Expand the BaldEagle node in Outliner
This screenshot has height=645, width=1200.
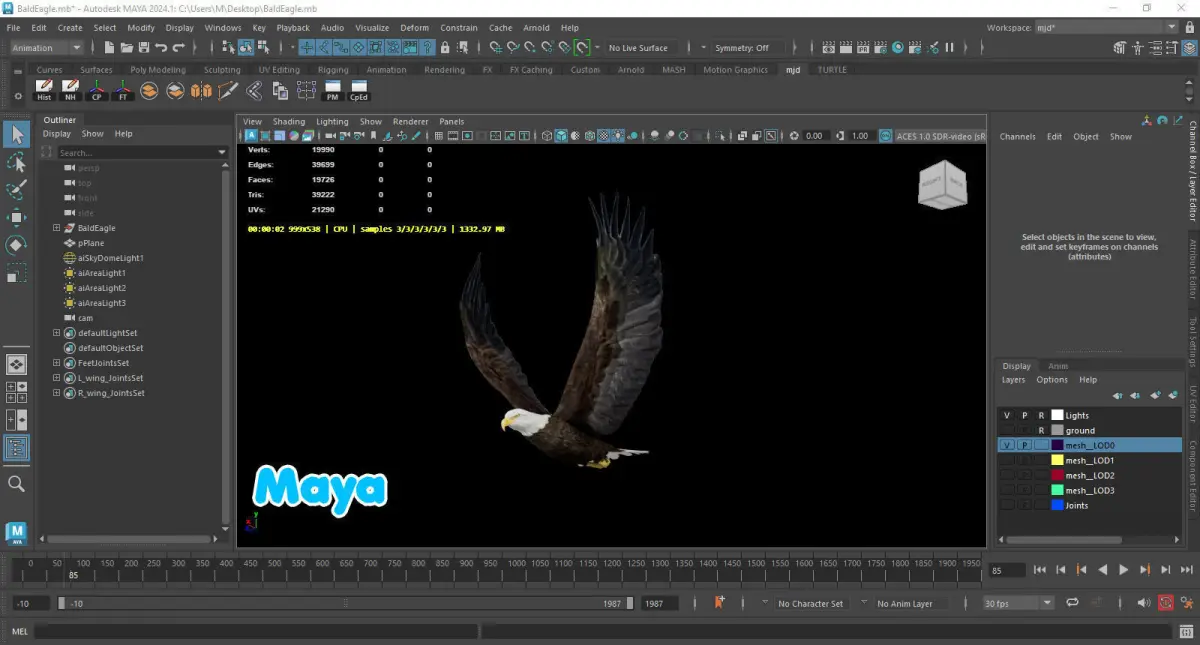click(57, 228)
